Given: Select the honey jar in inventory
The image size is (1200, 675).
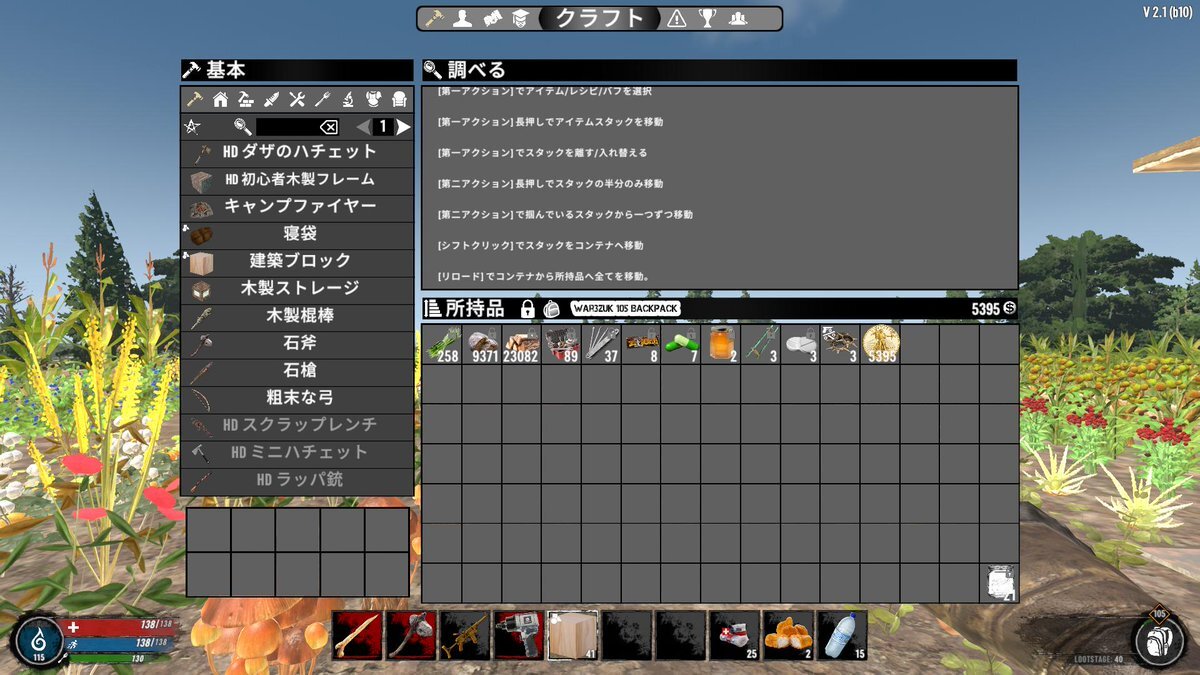Looking at the screenshot, I should 720,344.
